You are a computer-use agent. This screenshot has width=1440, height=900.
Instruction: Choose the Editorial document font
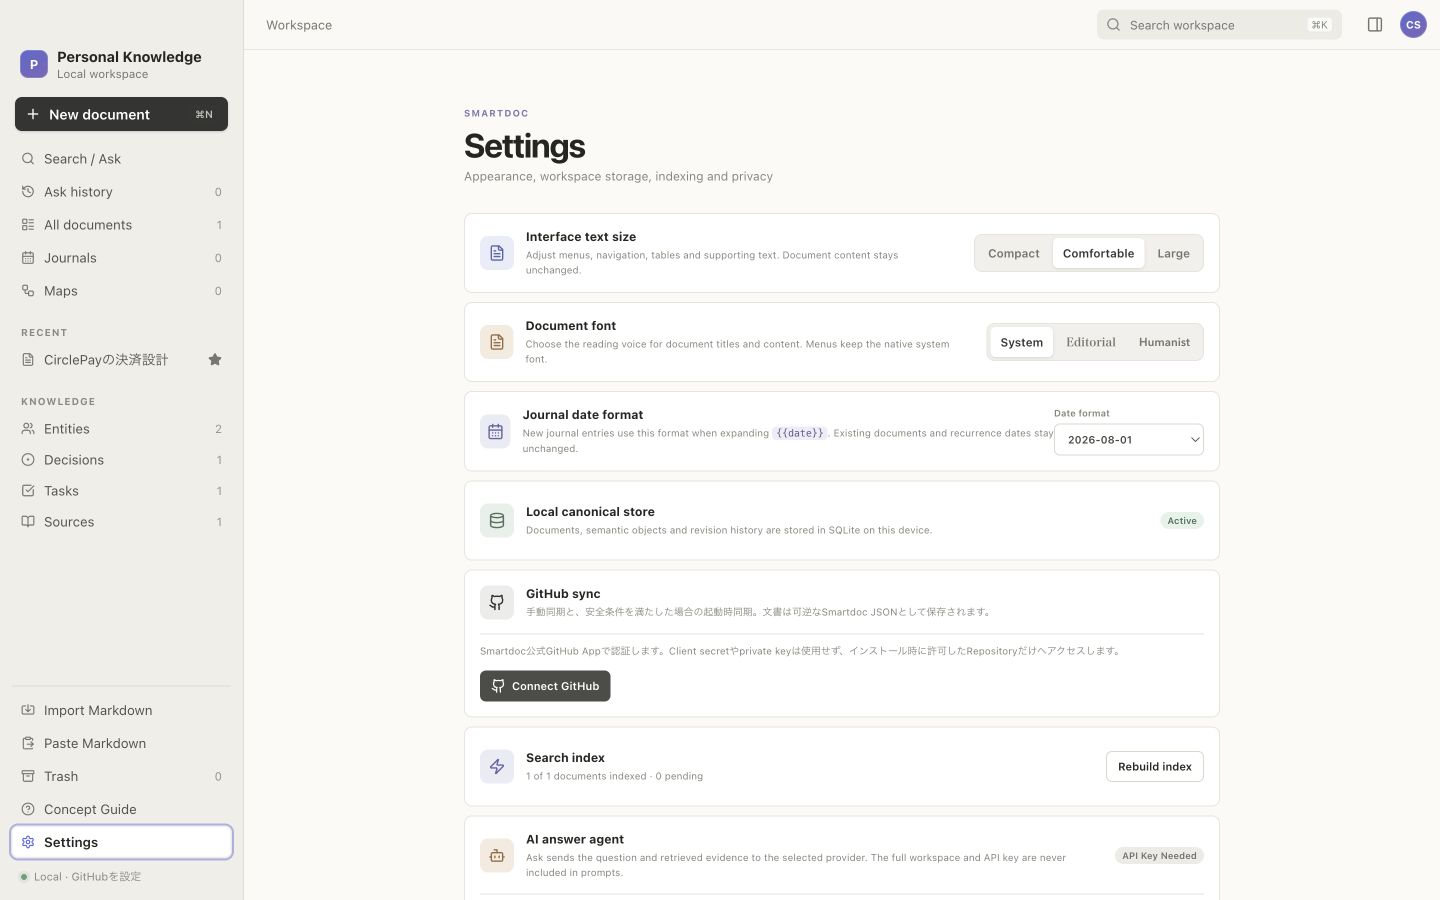click(1091, 342)
